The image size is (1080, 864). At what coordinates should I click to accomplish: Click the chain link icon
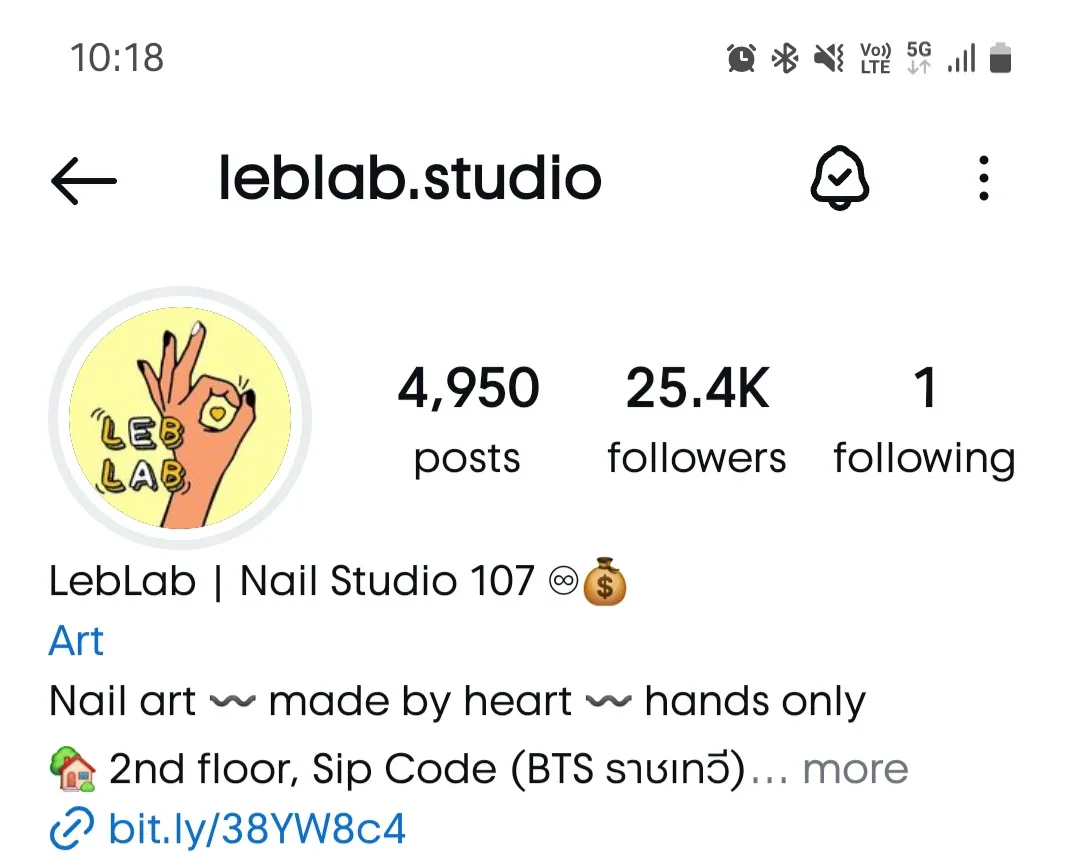coord(72,828)
